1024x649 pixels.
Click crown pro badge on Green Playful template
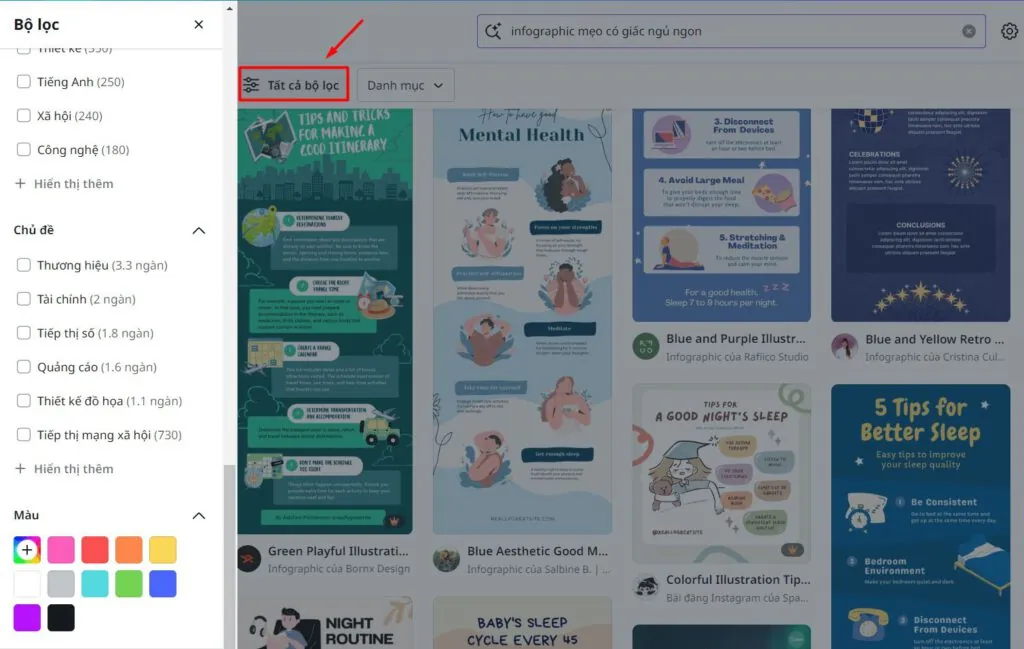click(x=394, y=520)
